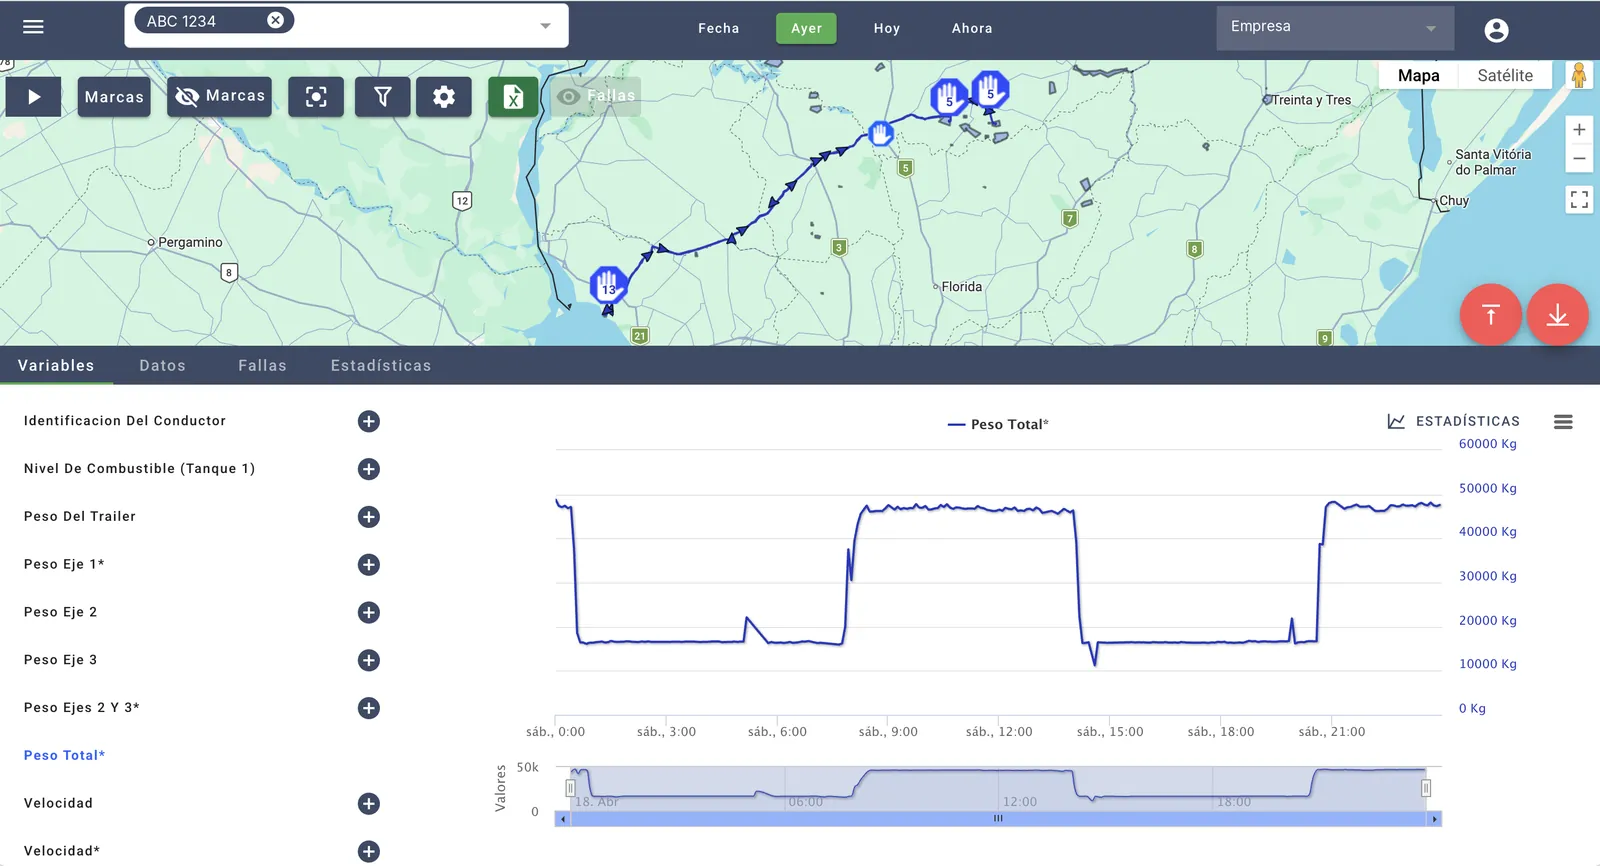The height and width of the screenshot is (866, 1600).
Task: Add Peso Del Trailer to chart
Action: [369, 517]
